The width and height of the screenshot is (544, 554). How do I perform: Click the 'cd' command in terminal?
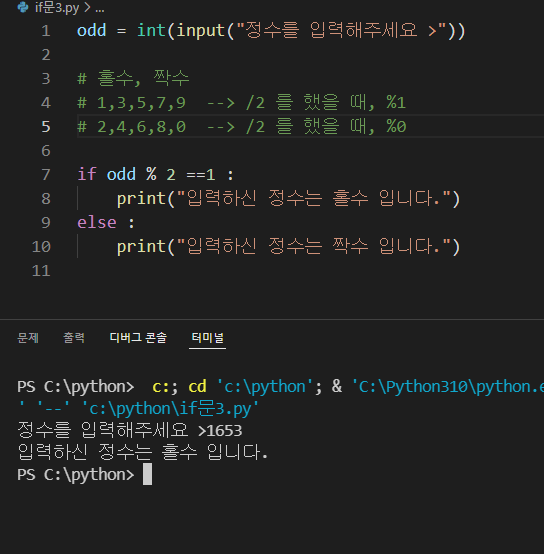[x=197, y=387]
